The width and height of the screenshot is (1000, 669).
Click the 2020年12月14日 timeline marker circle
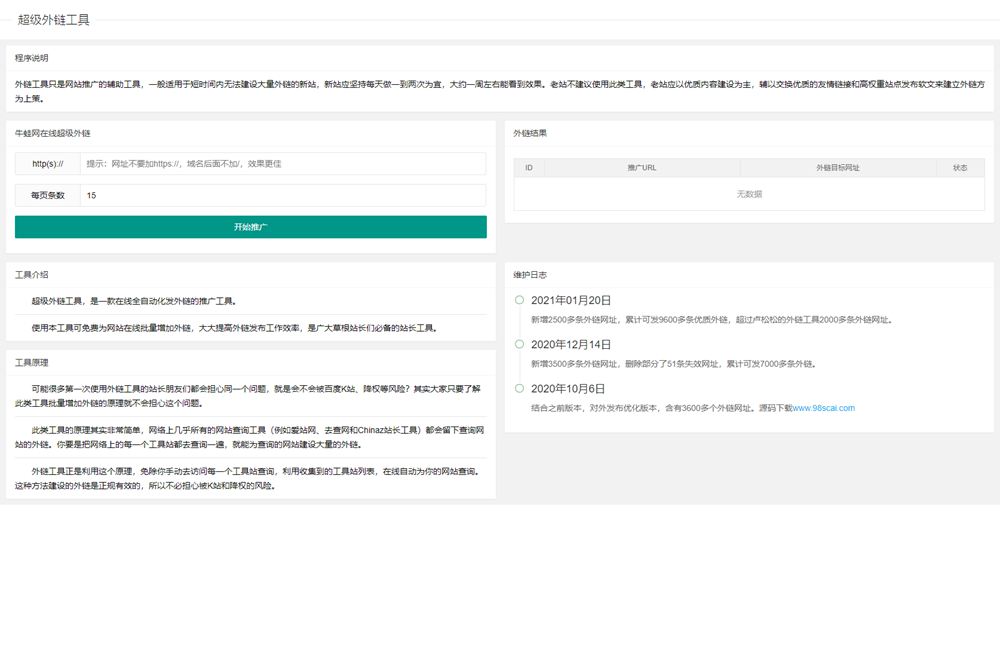519,344
